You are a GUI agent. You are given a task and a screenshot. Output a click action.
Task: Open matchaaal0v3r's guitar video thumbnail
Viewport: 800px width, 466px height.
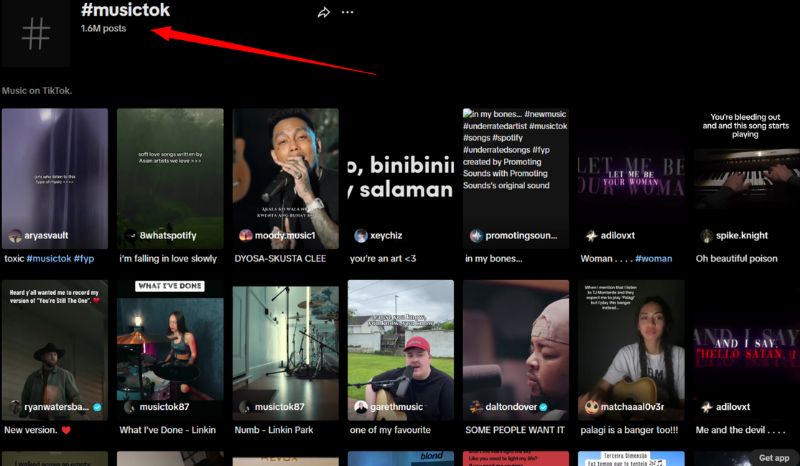631,350
